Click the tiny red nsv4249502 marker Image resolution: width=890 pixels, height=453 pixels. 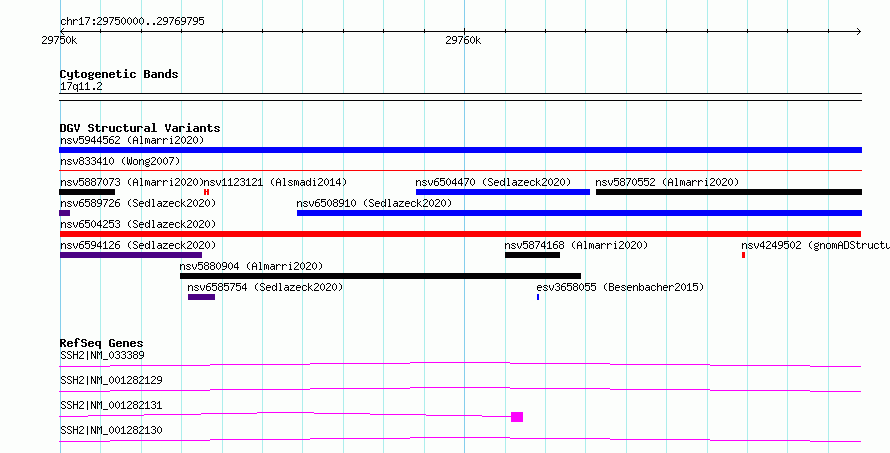744,255
